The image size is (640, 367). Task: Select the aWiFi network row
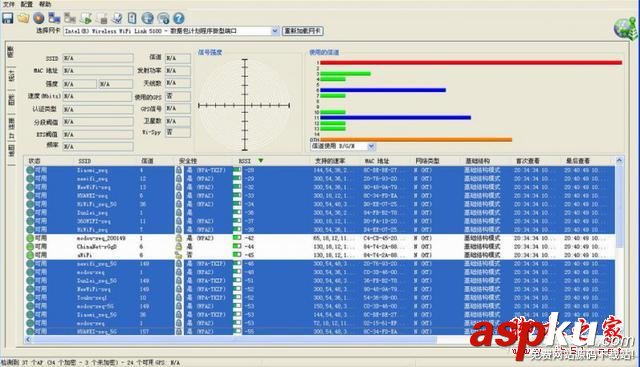(x=320, y=255)
